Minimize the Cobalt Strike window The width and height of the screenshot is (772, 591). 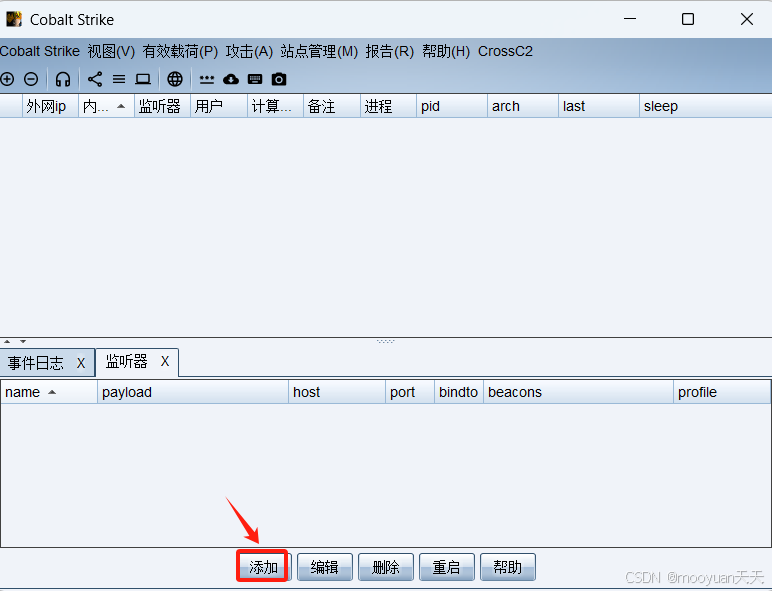tap(630, 19)
